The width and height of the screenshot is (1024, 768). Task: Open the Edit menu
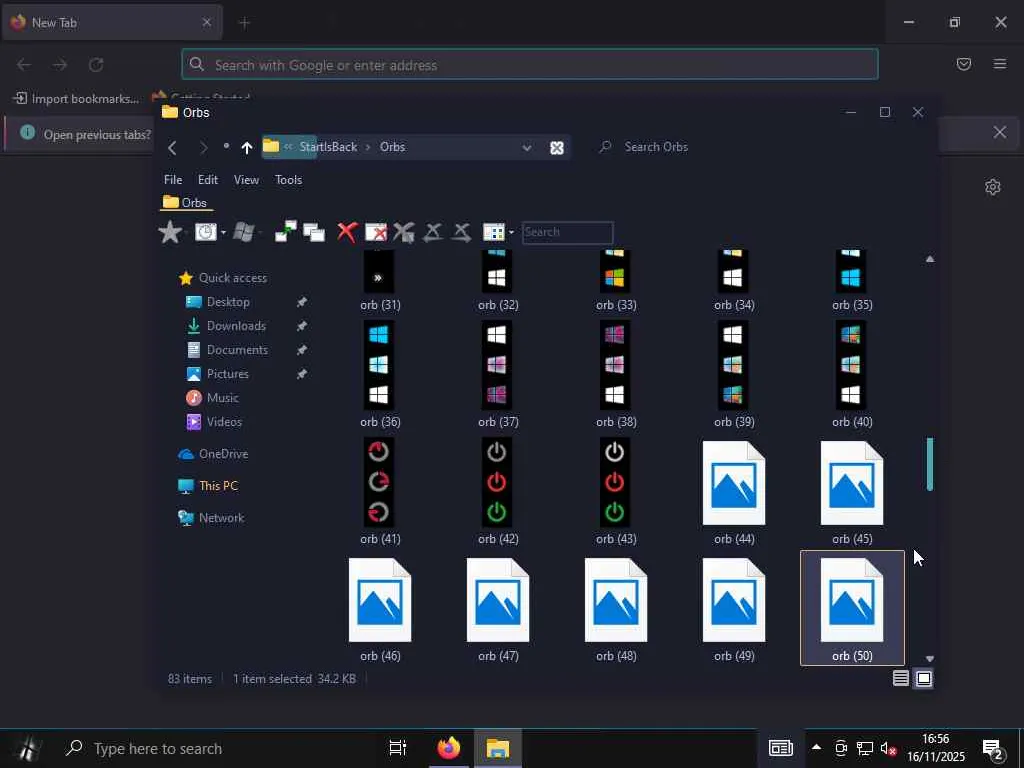pos(208,180)
